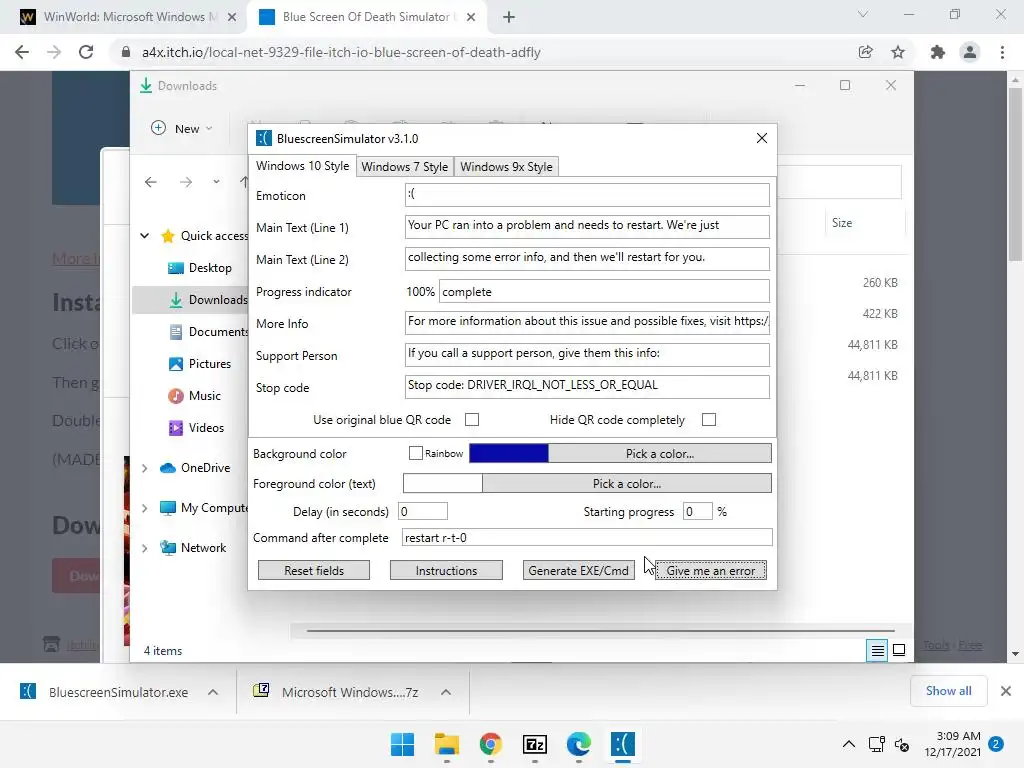Click Give me an error button
The width and height of the screenshot is (1024, 768).
[x=711, y=570]
